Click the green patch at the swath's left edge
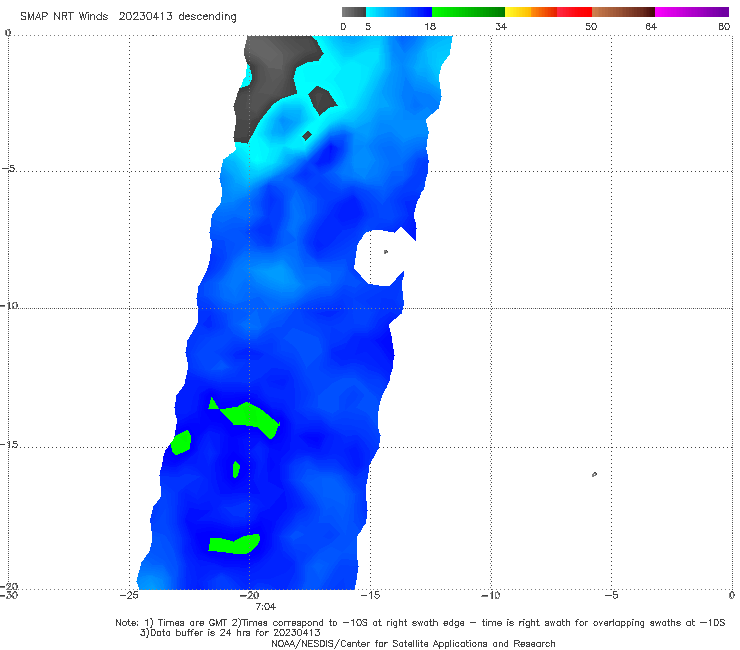The image size is (740, 650). point(181,442)
